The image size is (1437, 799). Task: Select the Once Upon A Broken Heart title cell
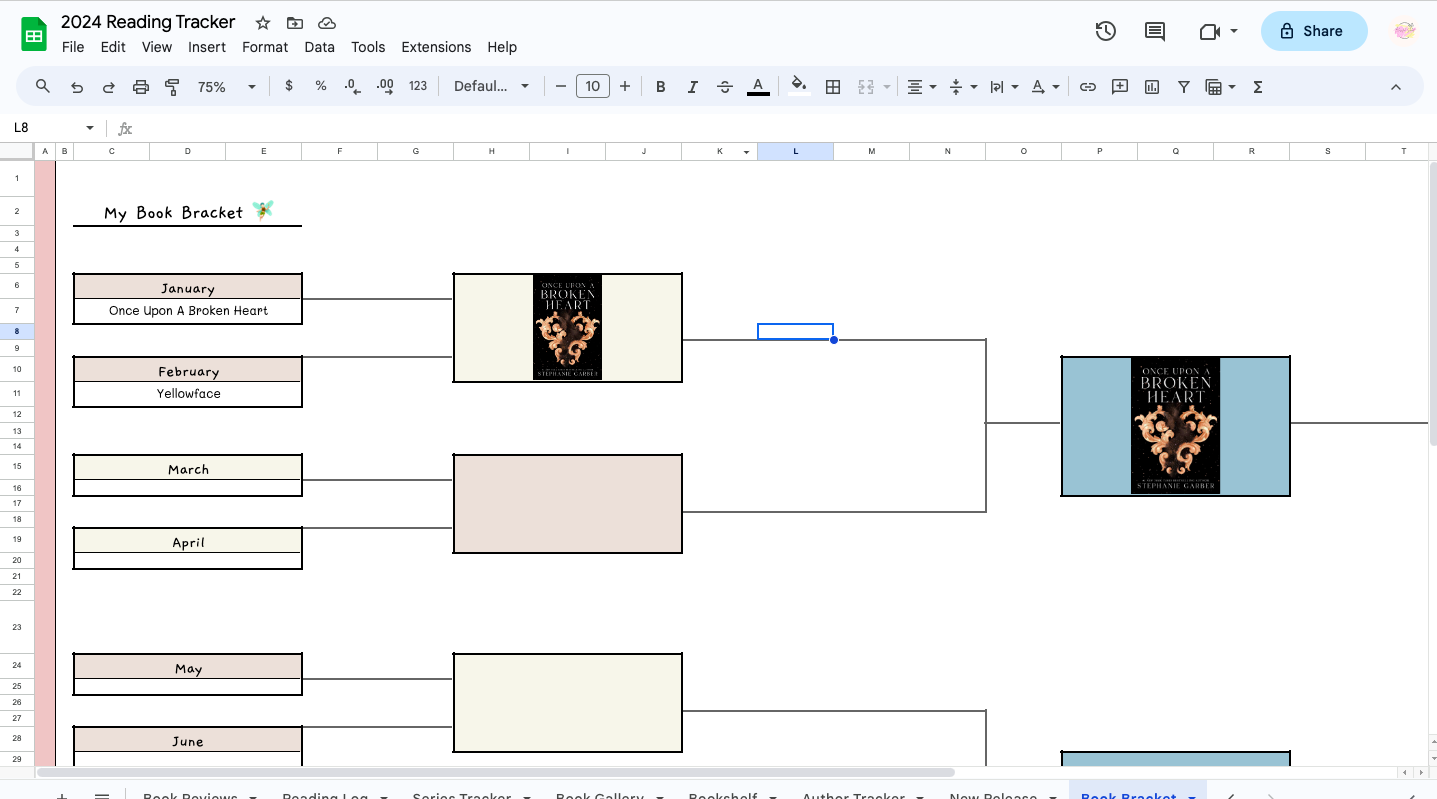click(188, 311)
